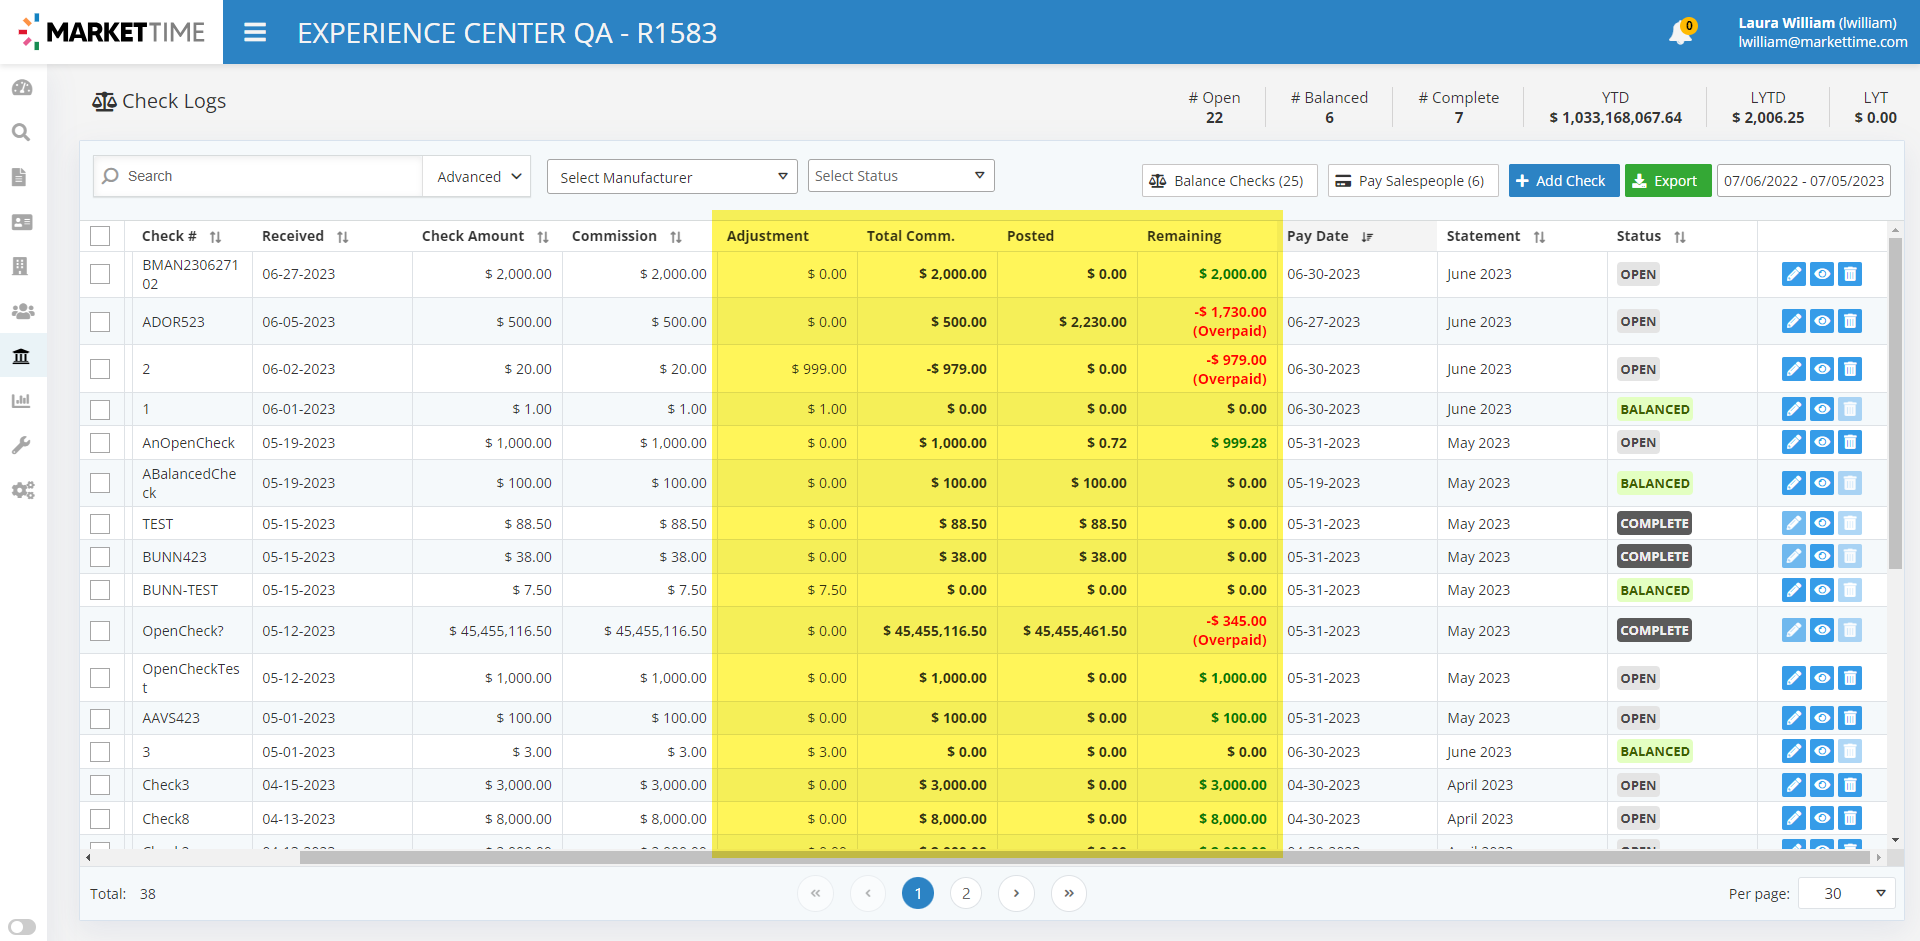The image size is (1920, 941).
Task: Open the bar chart reports sidebar icon
Action: [x=21, y=401]
